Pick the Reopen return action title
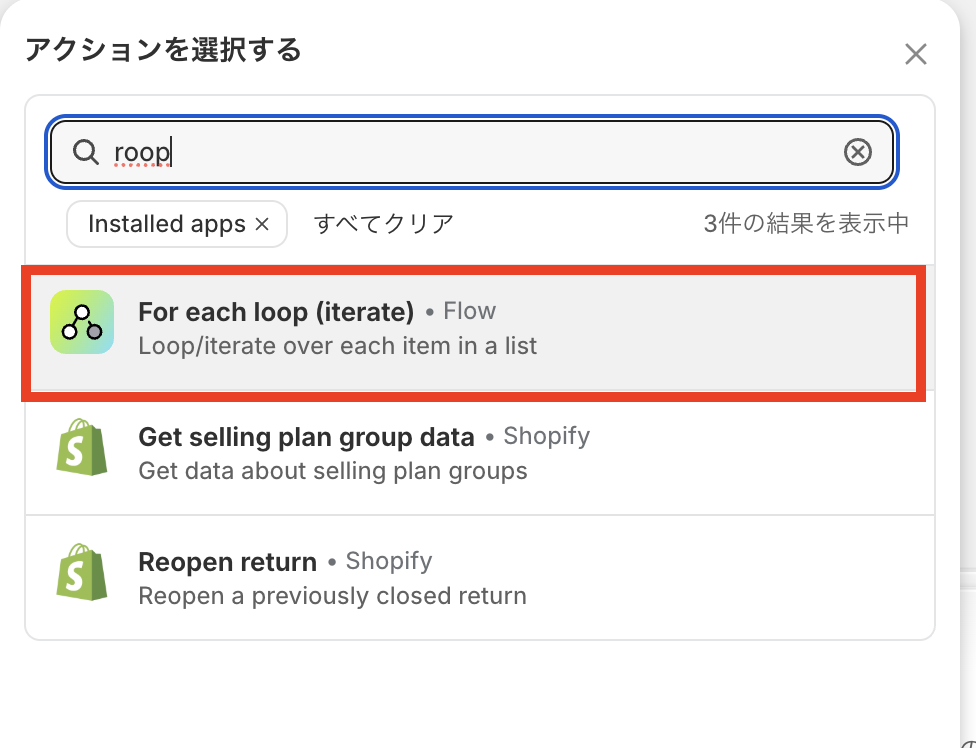Image resolution: width=976 pixels, height=748 pixels. 227,561
